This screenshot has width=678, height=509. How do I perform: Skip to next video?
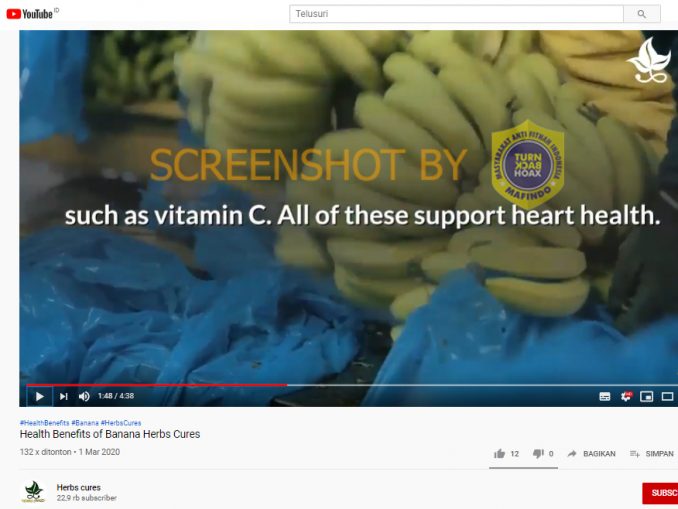click(x=64, y=396)
